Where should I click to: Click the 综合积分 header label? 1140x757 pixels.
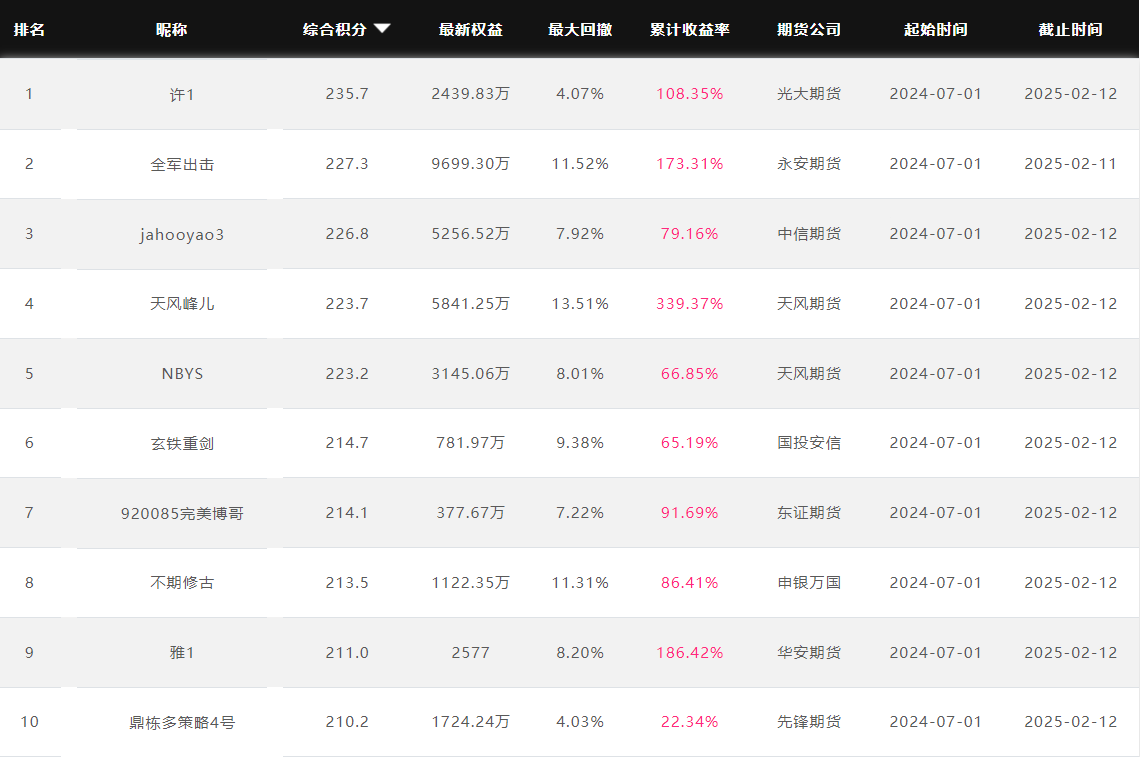tap(334, 30)
